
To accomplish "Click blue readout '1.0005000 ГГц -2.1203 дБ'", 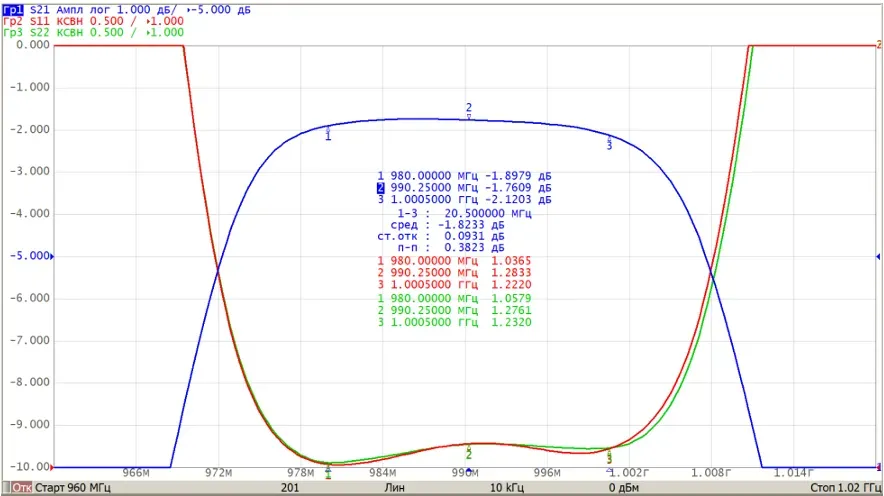I will pyautogui.click(x=471, y=200).
